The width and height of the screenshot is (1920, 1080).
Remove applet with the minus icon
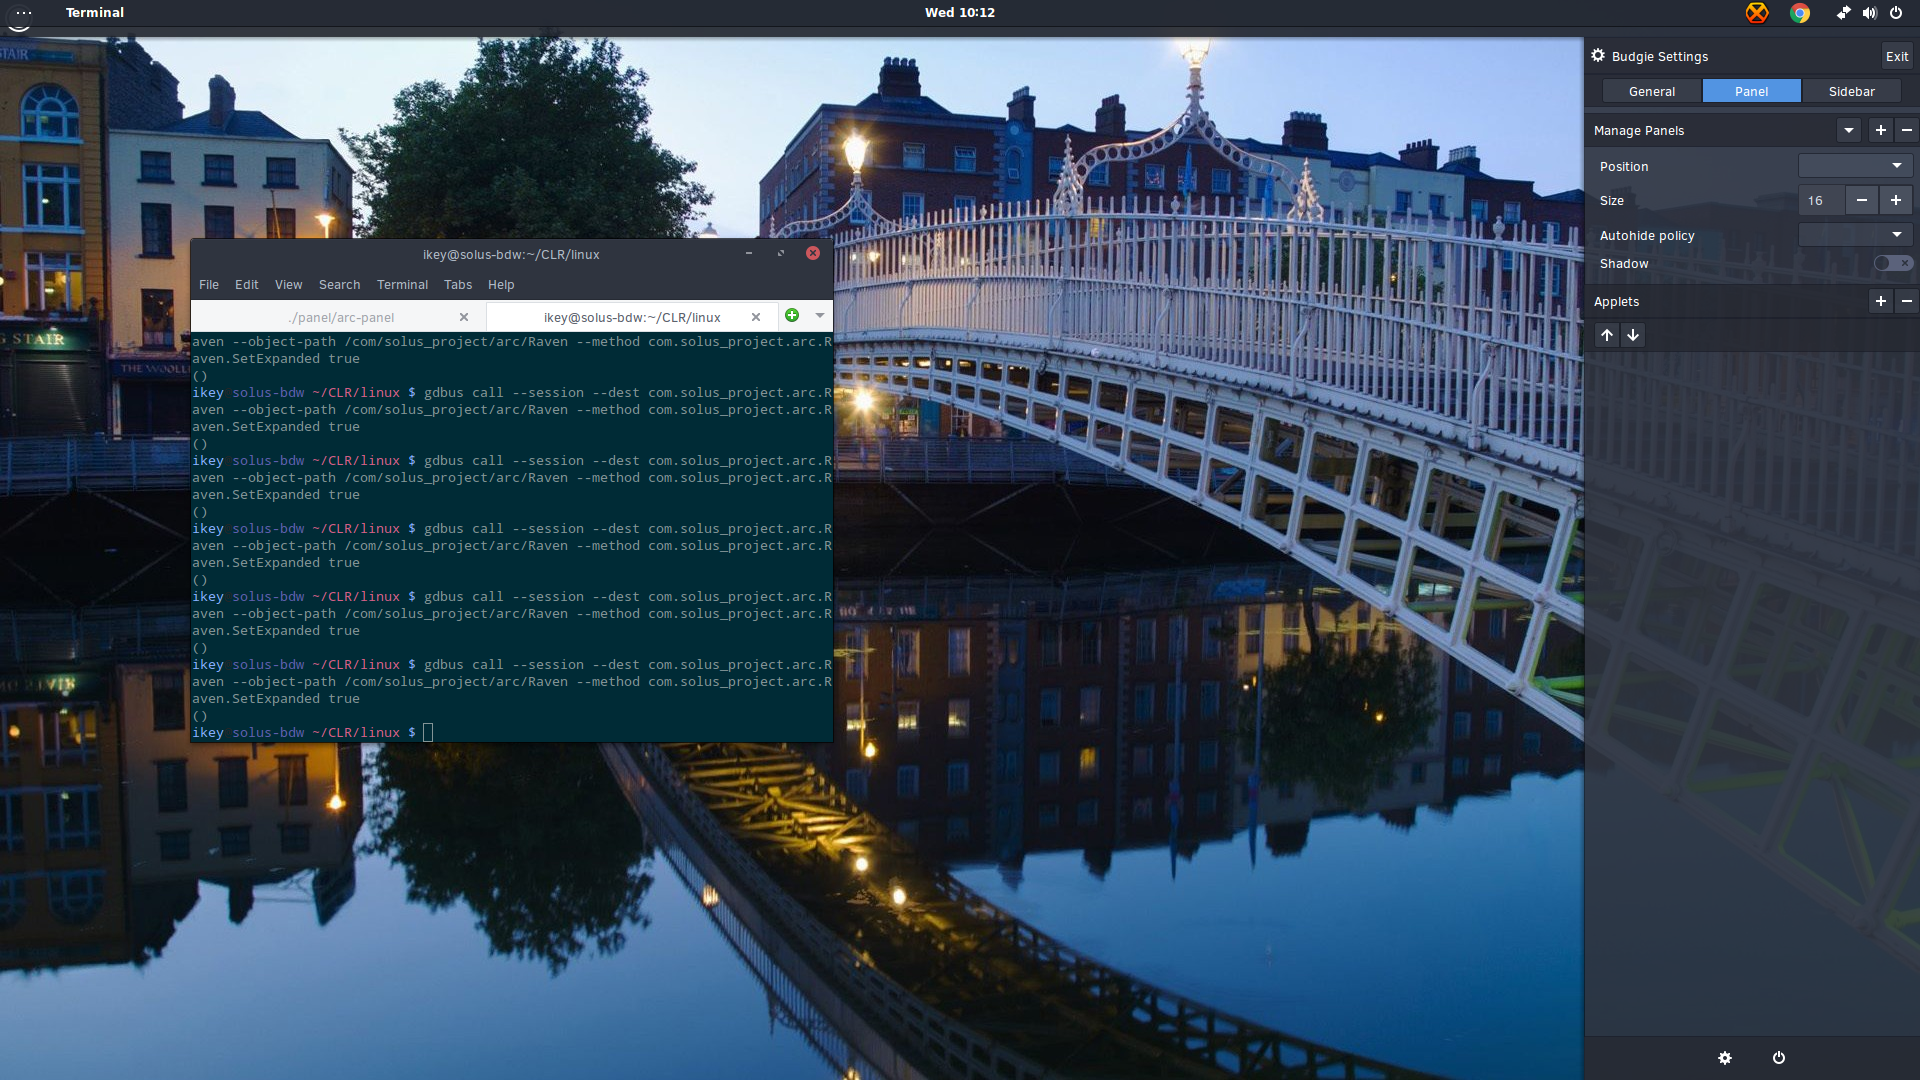pos(1906,301)
